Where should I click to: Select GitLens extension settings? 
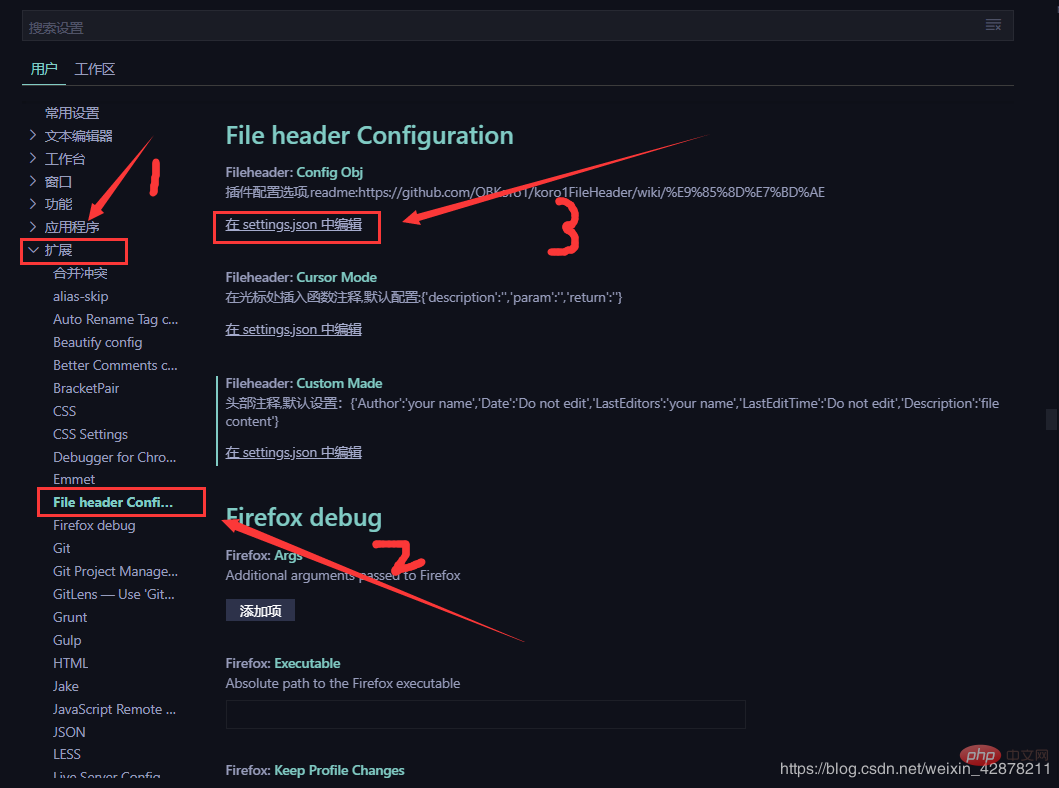pyautogui.click(x=113, y=594)
